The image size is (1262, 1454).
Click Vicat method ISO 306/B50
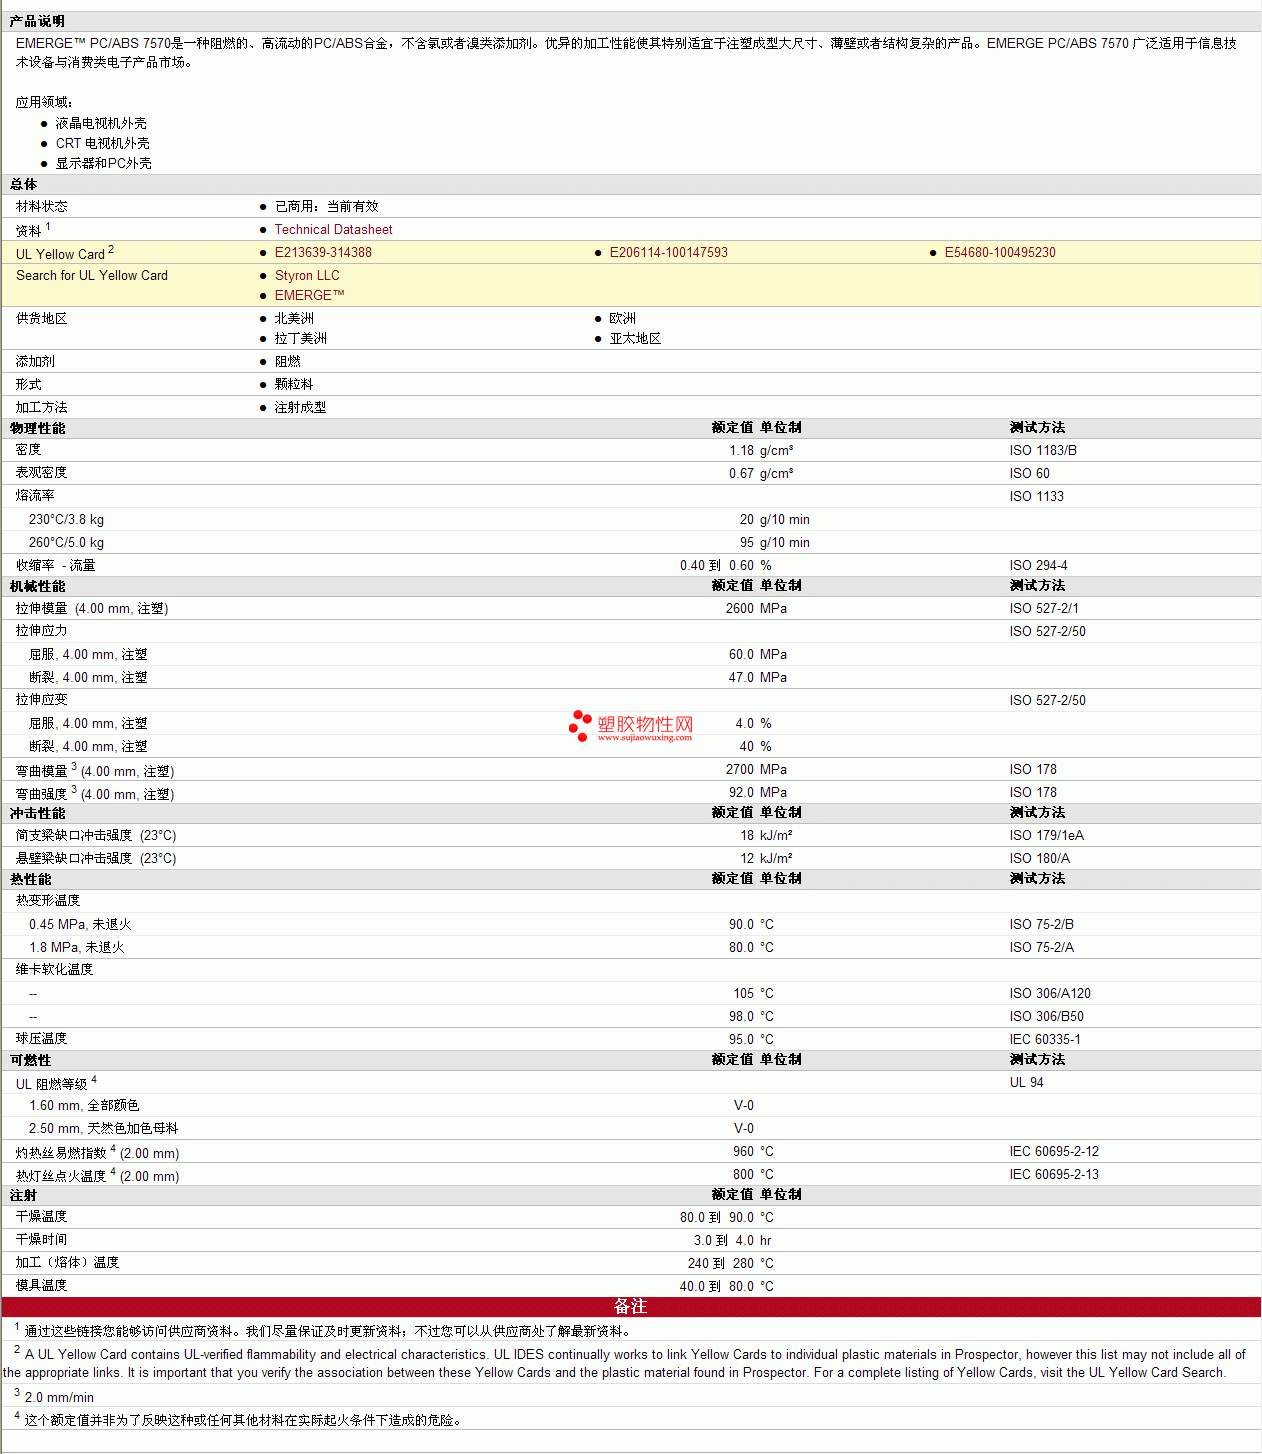pyautogui.click(x=1046, y=1016)
